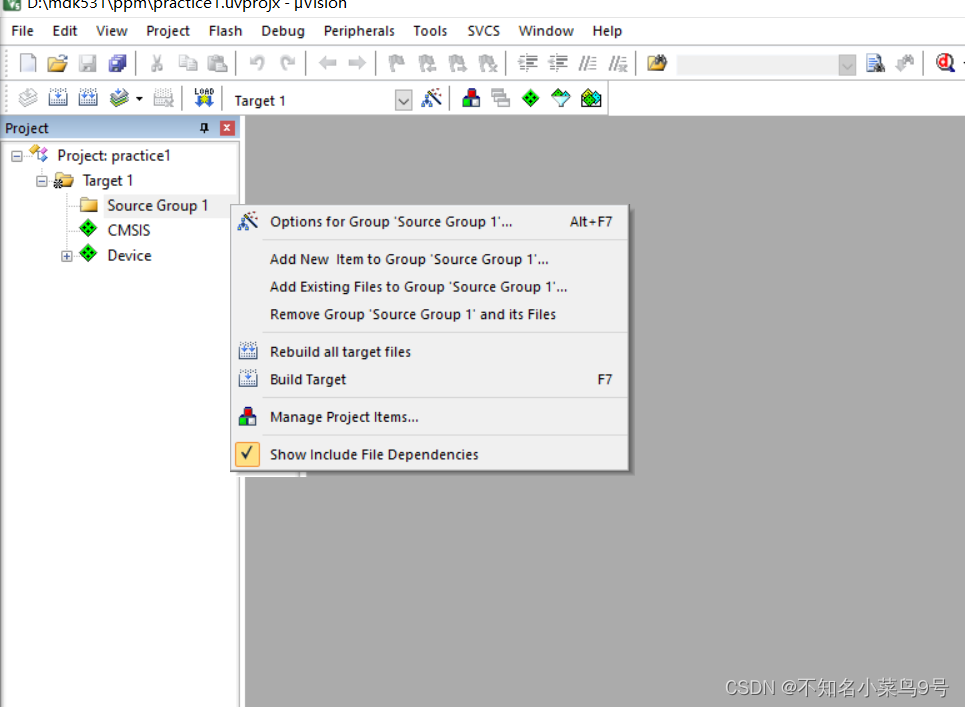Save the current file with the disk icon

tap(87, 63)
